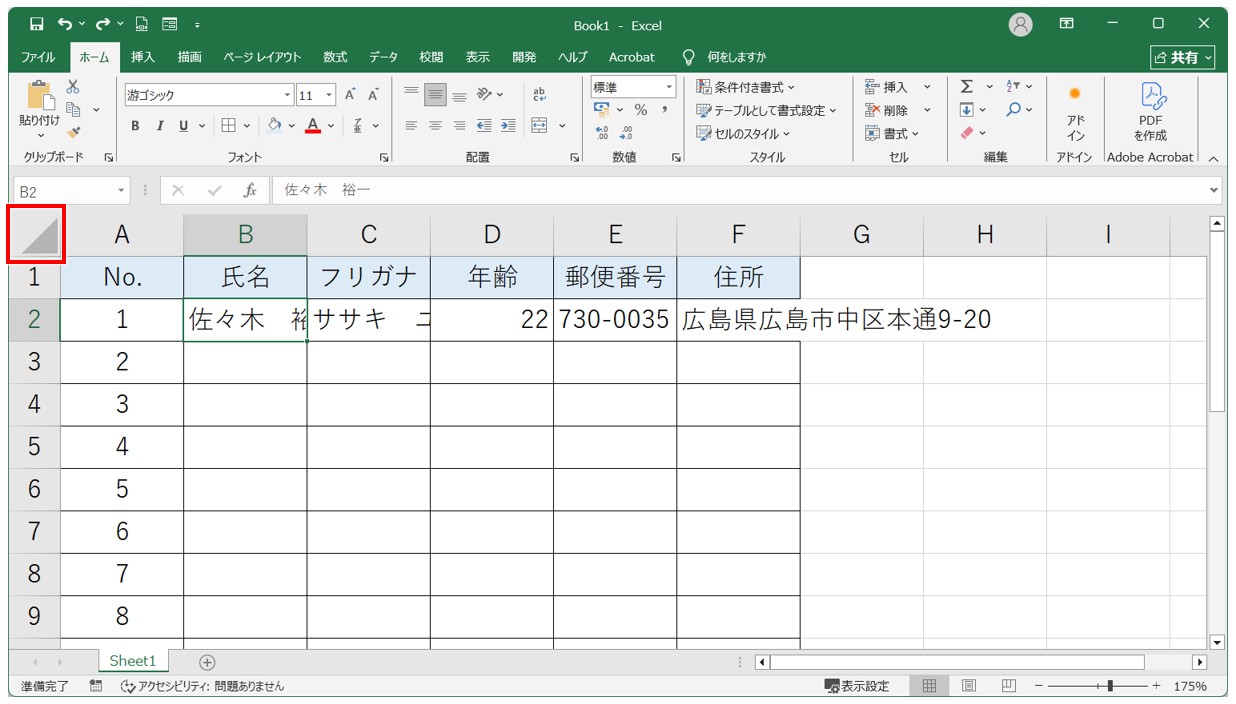Activate the format painter brush
The height and width of the screenshot is (704, 1236).
(73, 131)
